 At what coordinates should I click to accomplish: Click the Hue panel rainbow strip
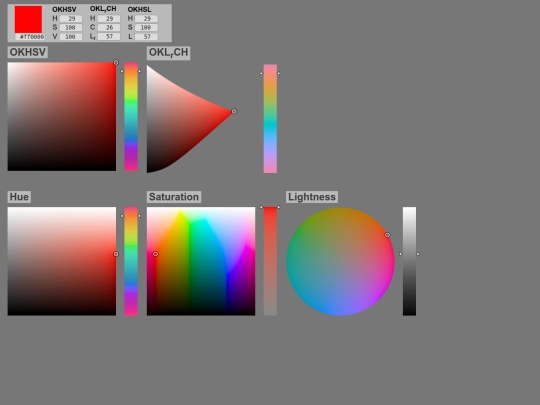point(131,261)
